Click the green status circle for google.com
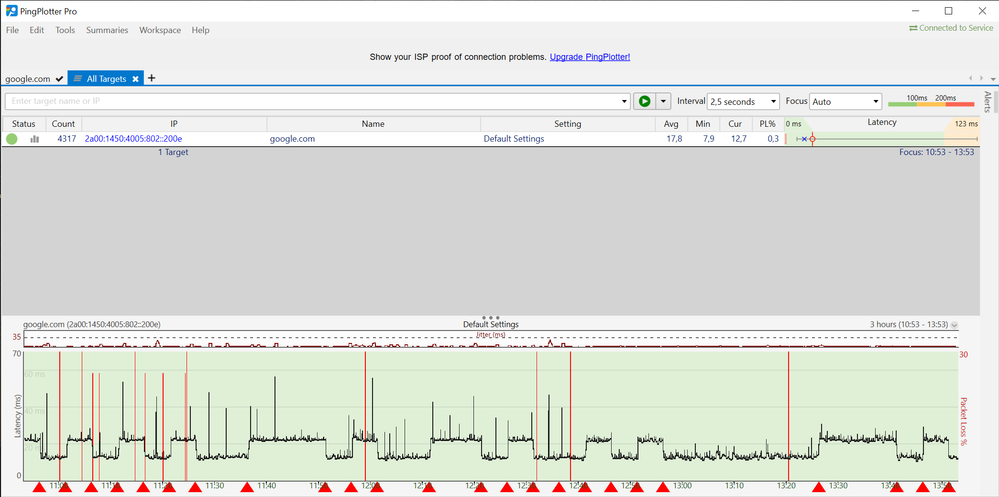This screenshot has height=497, width=999. (x=12, y=139)
